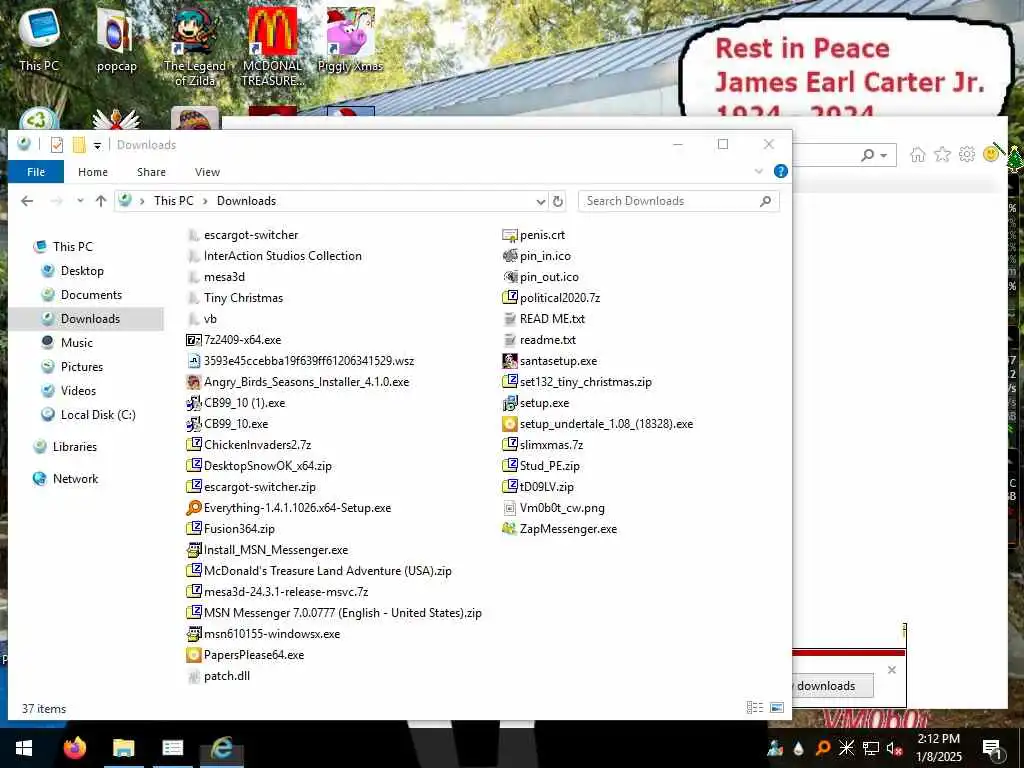
Task: Click This PC in the address bar
Action: [x=174, y=201]
